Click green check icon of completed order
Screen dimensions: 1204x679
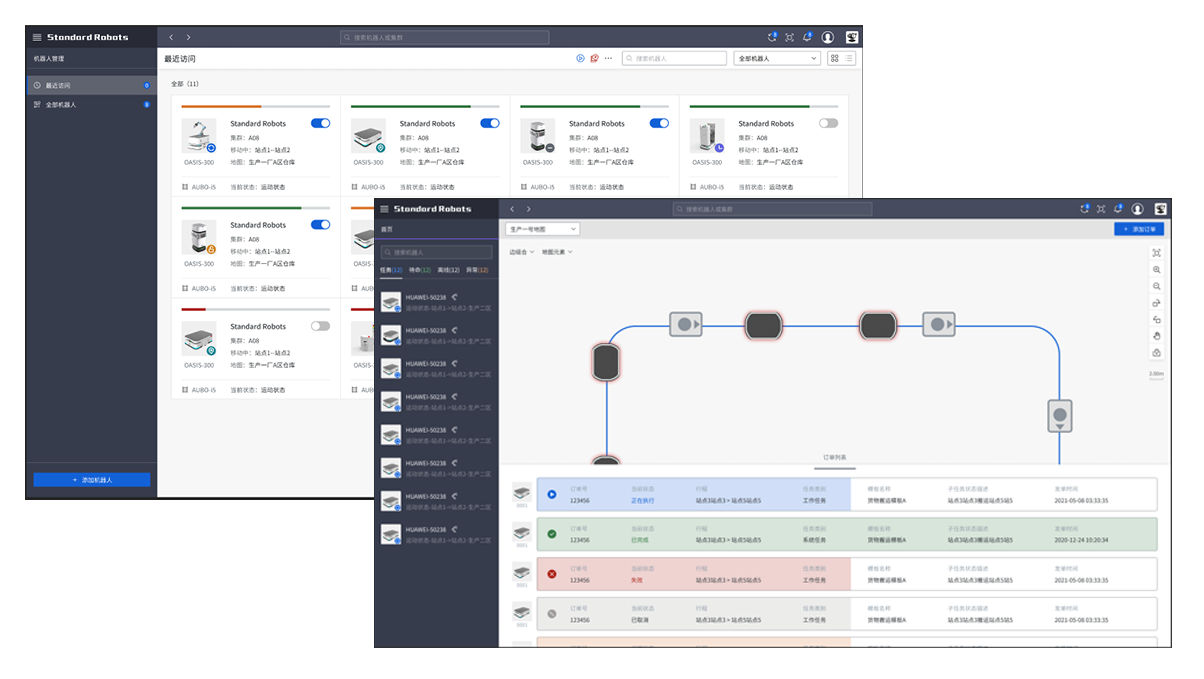pyautogui.click(x=551, y=534)
